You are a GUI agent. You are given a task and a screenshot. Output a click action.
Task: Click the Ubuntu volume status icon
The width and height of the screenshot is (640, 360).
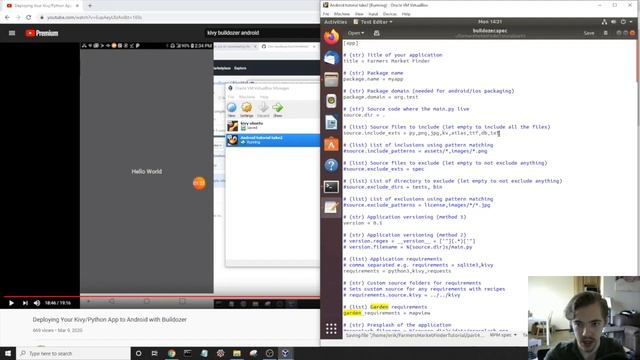pyautogui.click(x=614, y=22)
